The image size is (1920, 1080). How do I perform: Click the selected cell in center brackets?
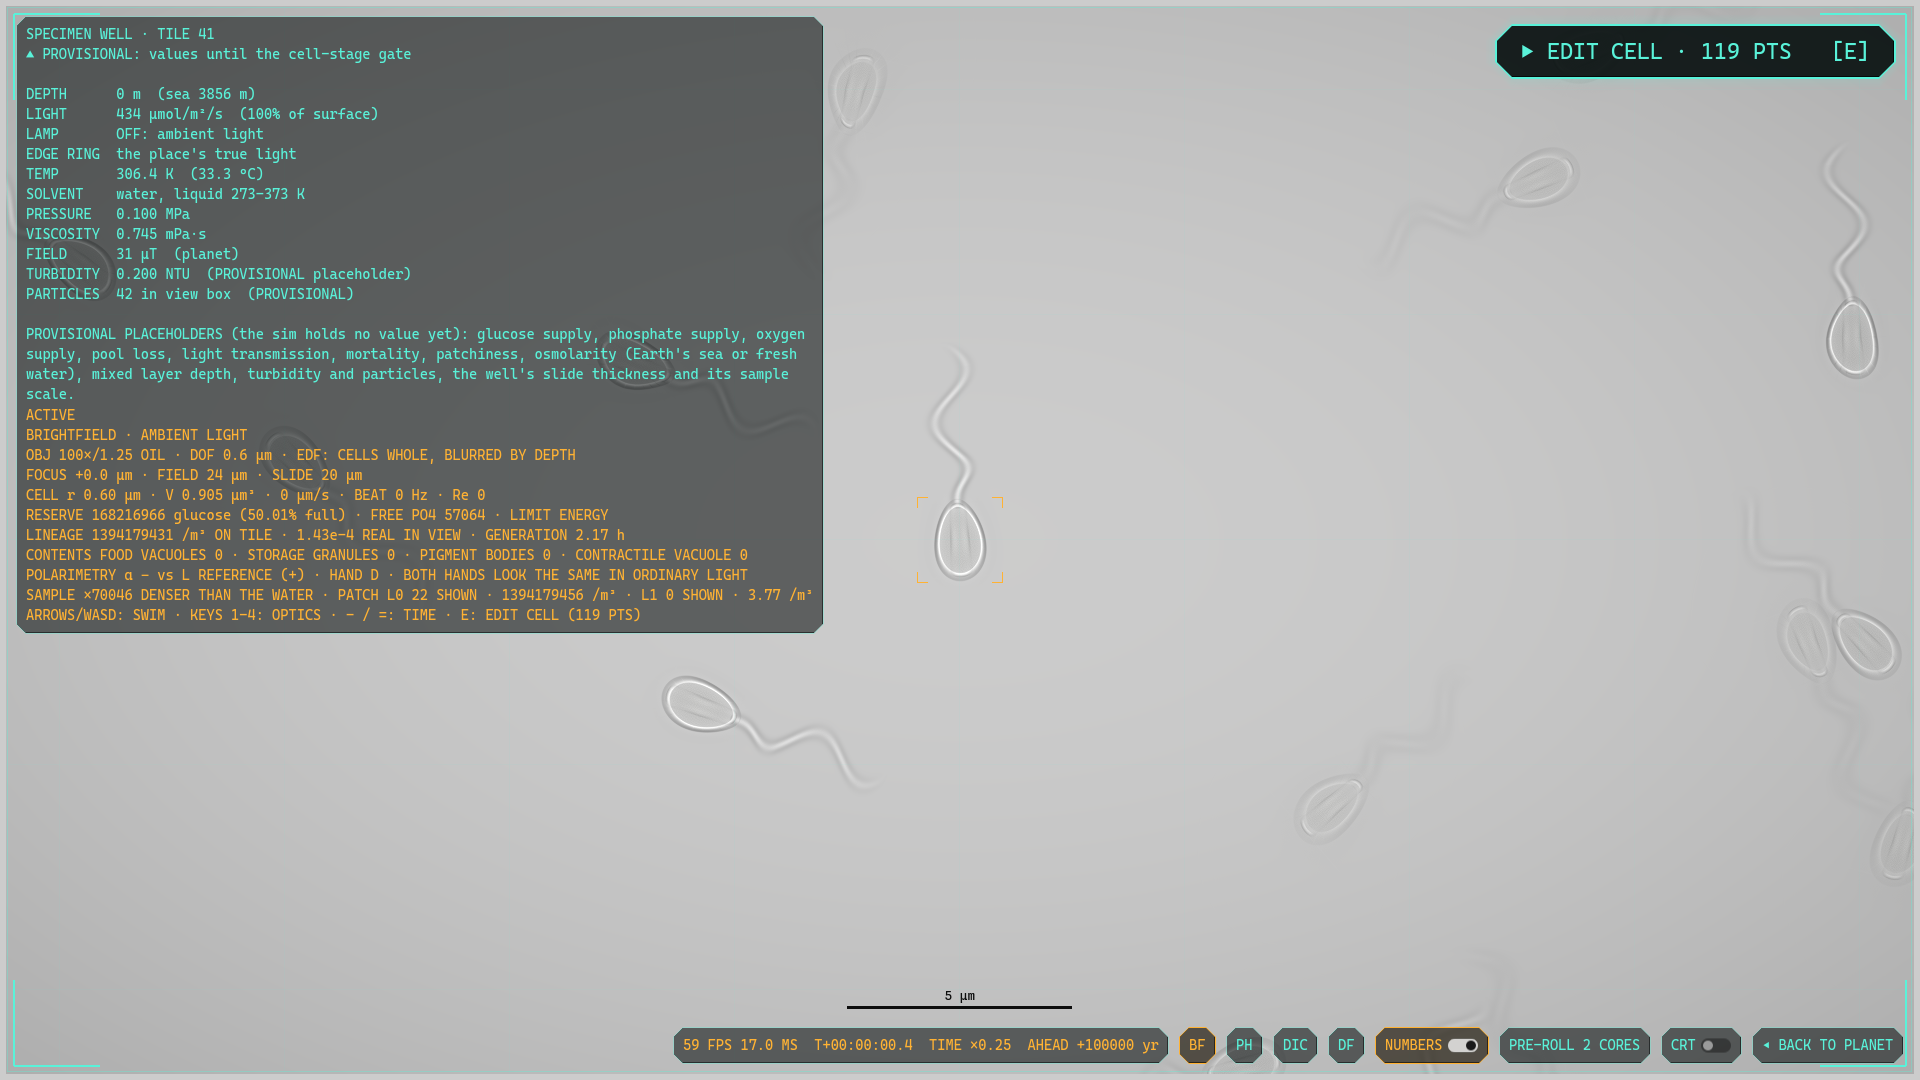(960, 540)
